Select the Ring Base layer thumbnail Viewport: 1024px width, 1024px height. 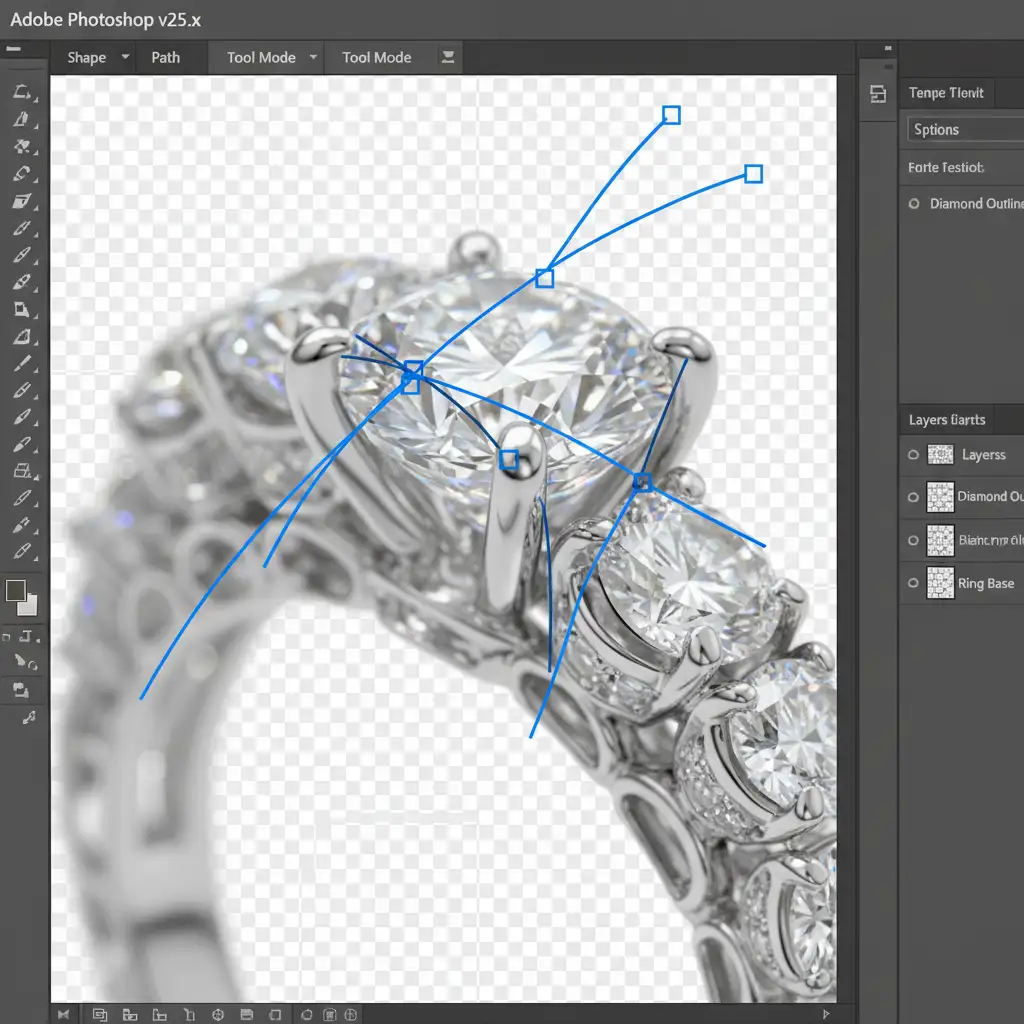point(940,582)
